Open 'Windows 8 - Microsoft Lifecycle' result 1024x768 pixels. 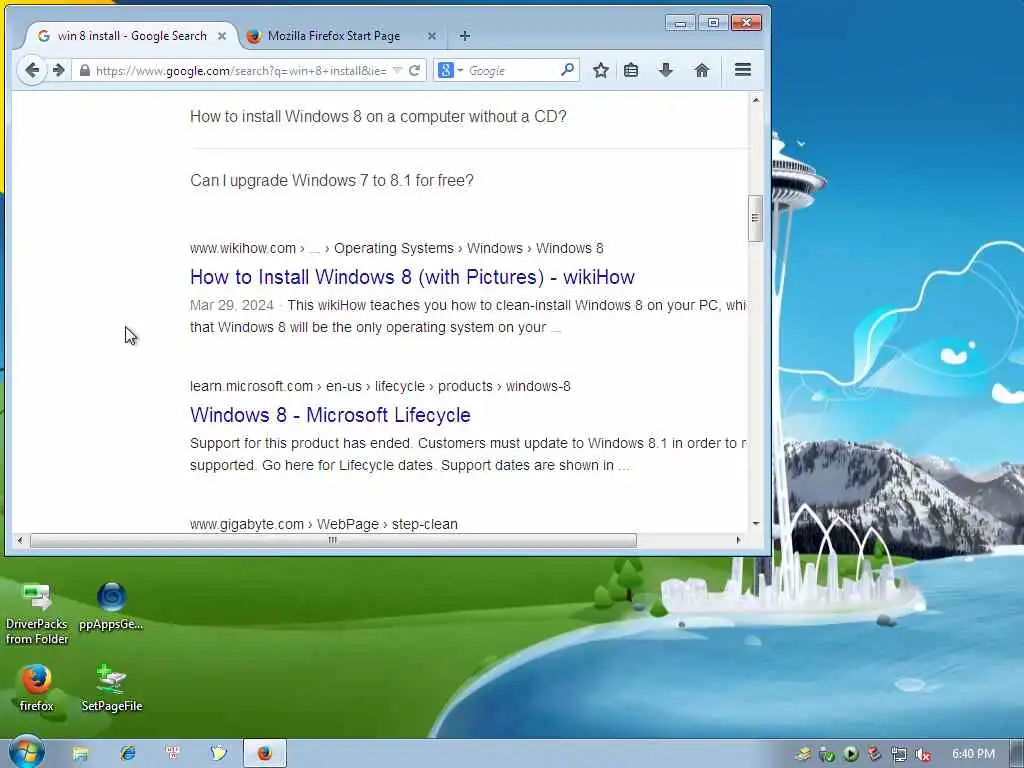pos(330,415)
